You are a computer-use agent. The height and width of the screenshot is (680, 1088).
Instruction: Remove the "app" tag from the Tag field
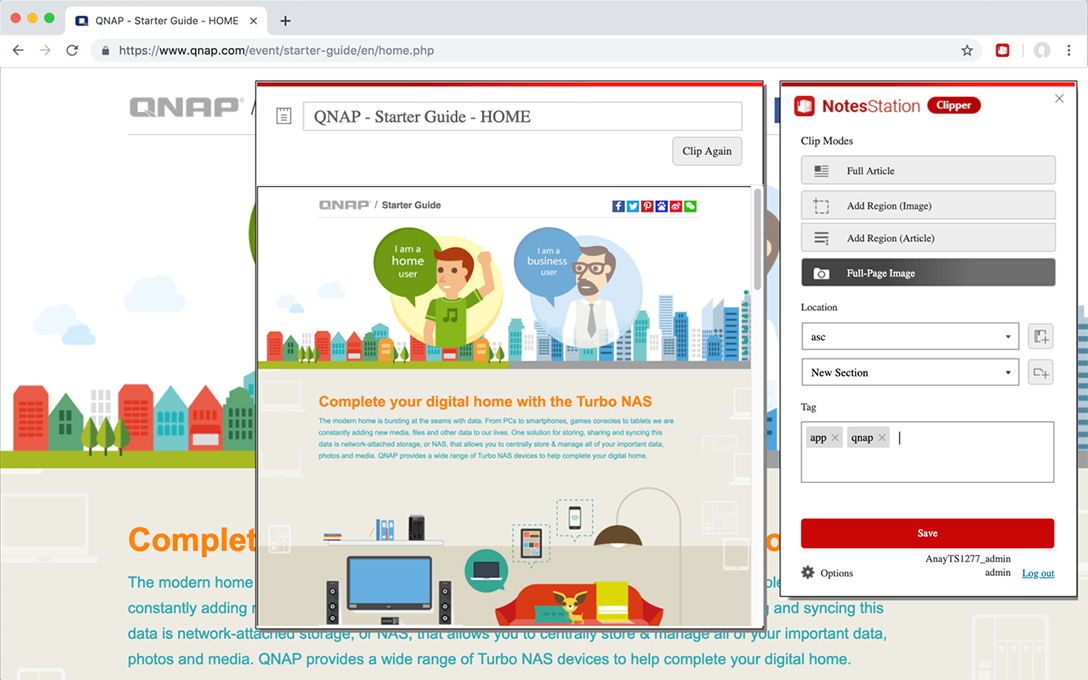835,437
